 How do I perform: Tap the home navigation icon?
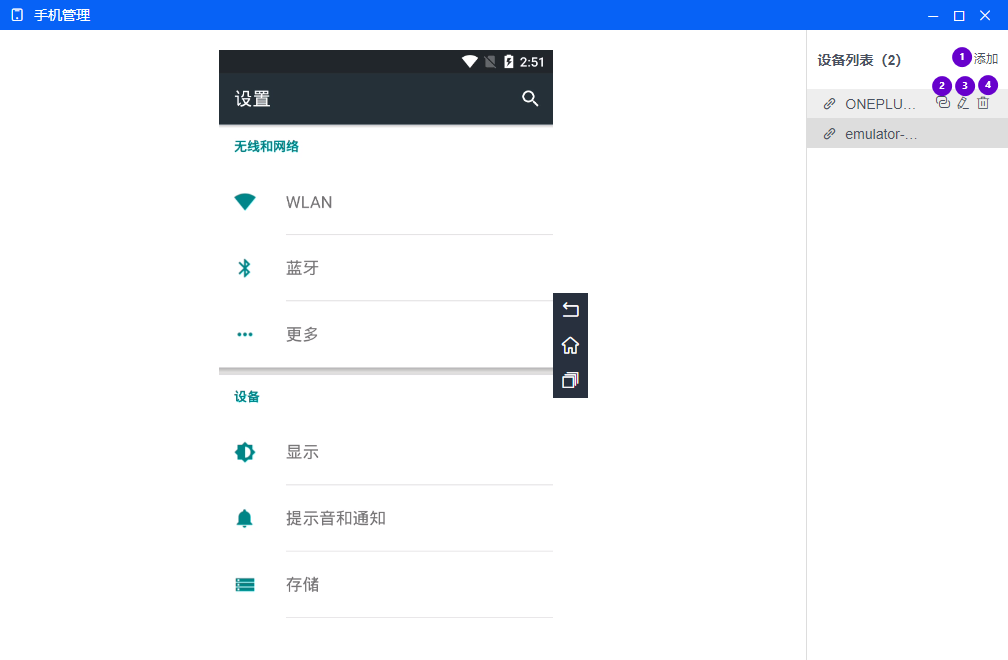coord(570,344)
